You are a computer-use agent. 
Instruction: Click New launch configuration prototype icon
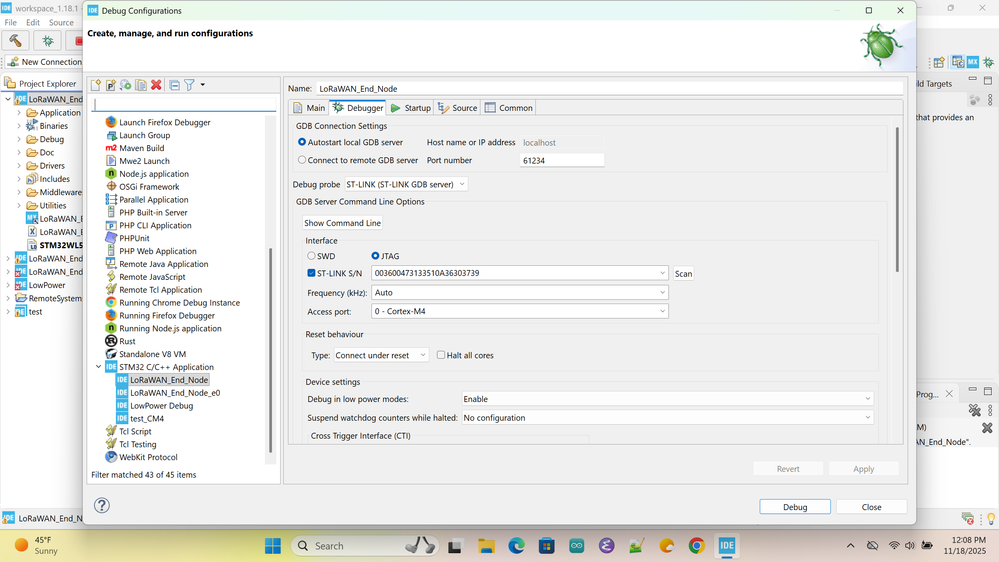111,85
